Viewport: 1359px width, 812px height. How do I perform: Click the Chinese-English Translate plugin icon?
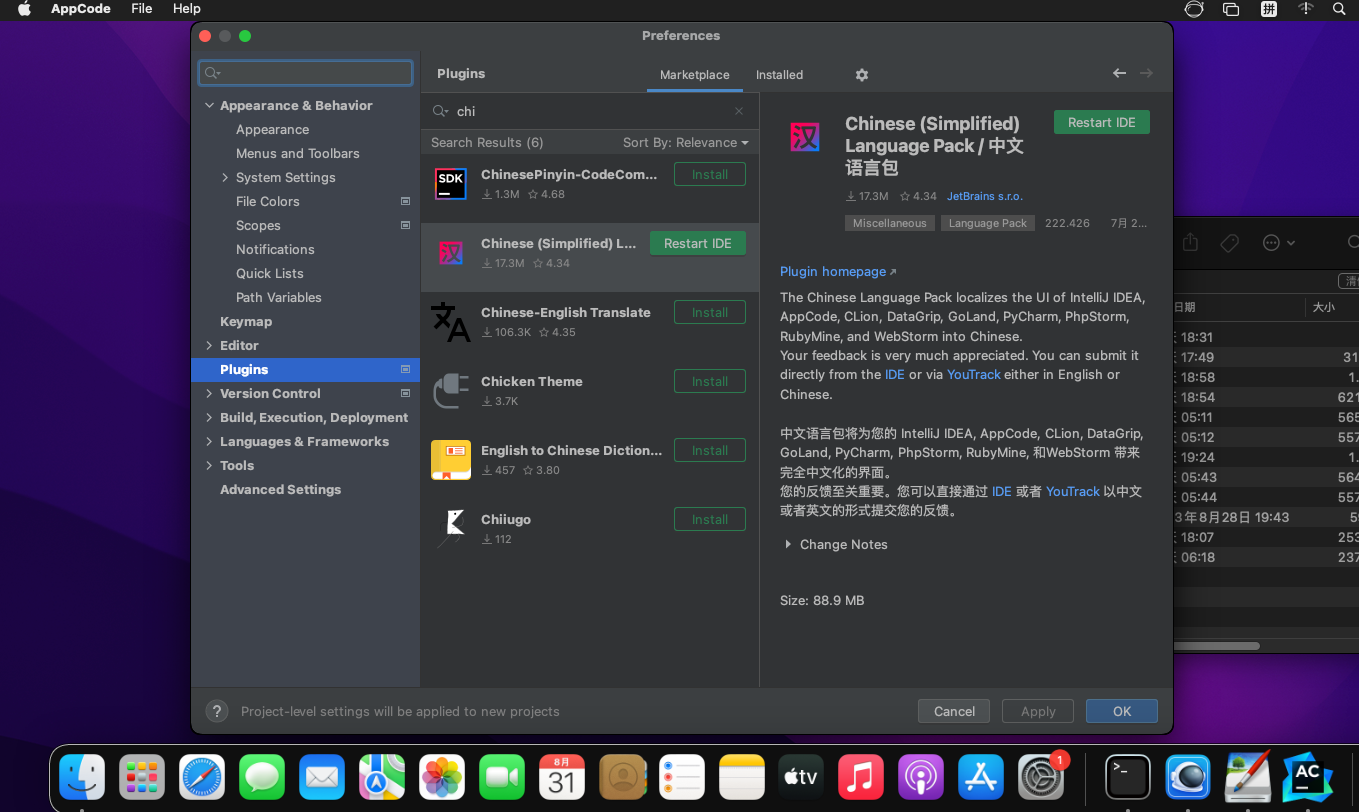click(x=451, y=322)
